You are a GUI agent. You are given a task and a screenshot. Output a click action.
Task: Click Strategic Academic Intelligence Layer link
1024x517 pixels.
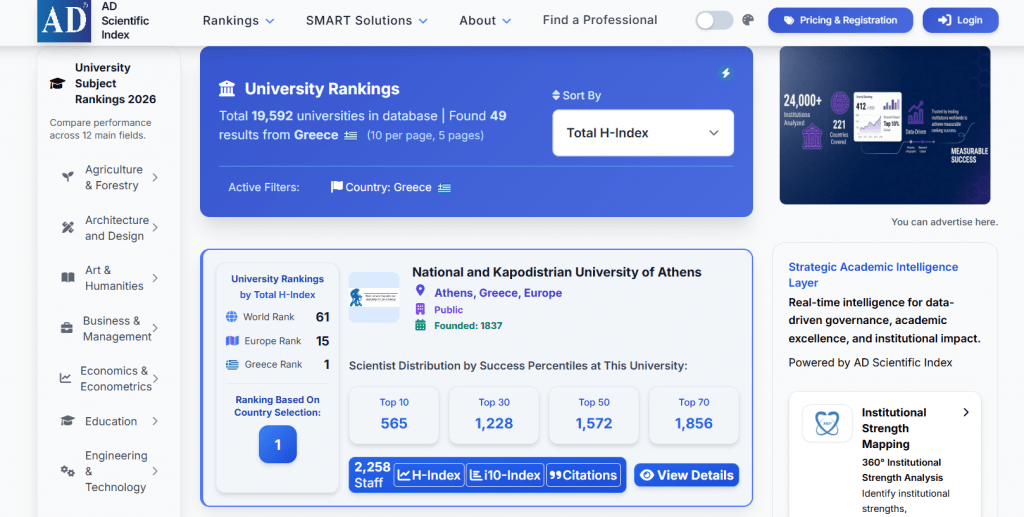(873, 275)
